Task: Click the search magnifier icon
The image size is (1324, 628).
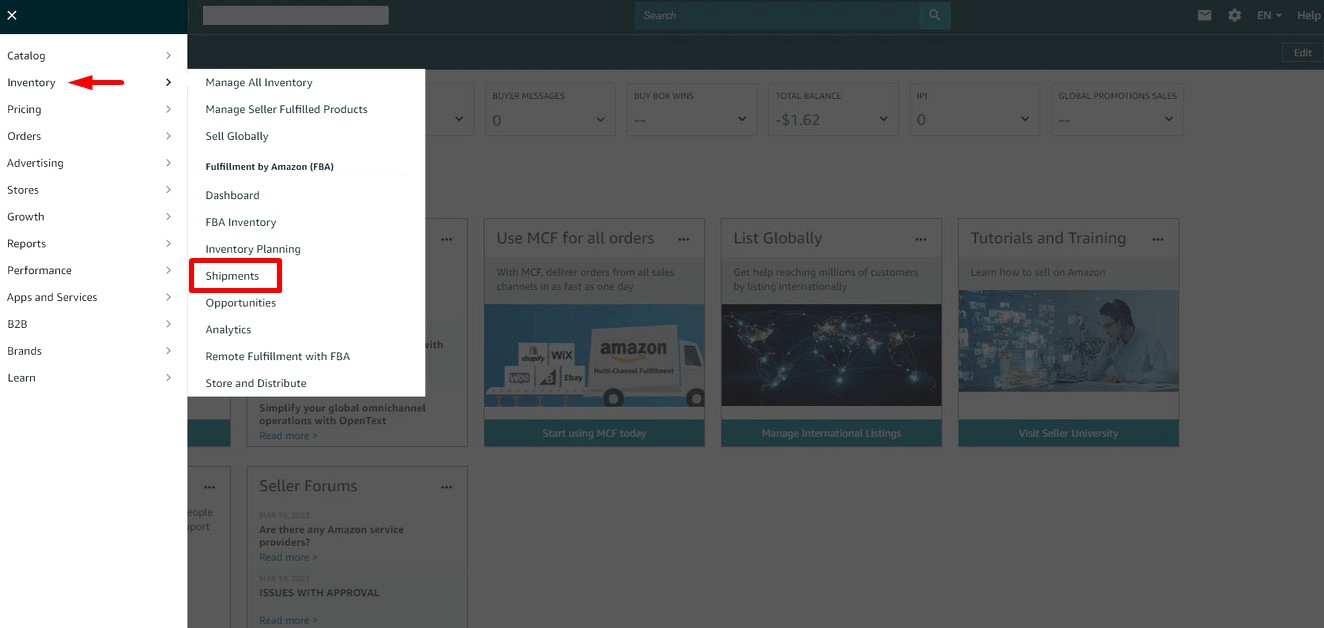Action: (934, 15)
